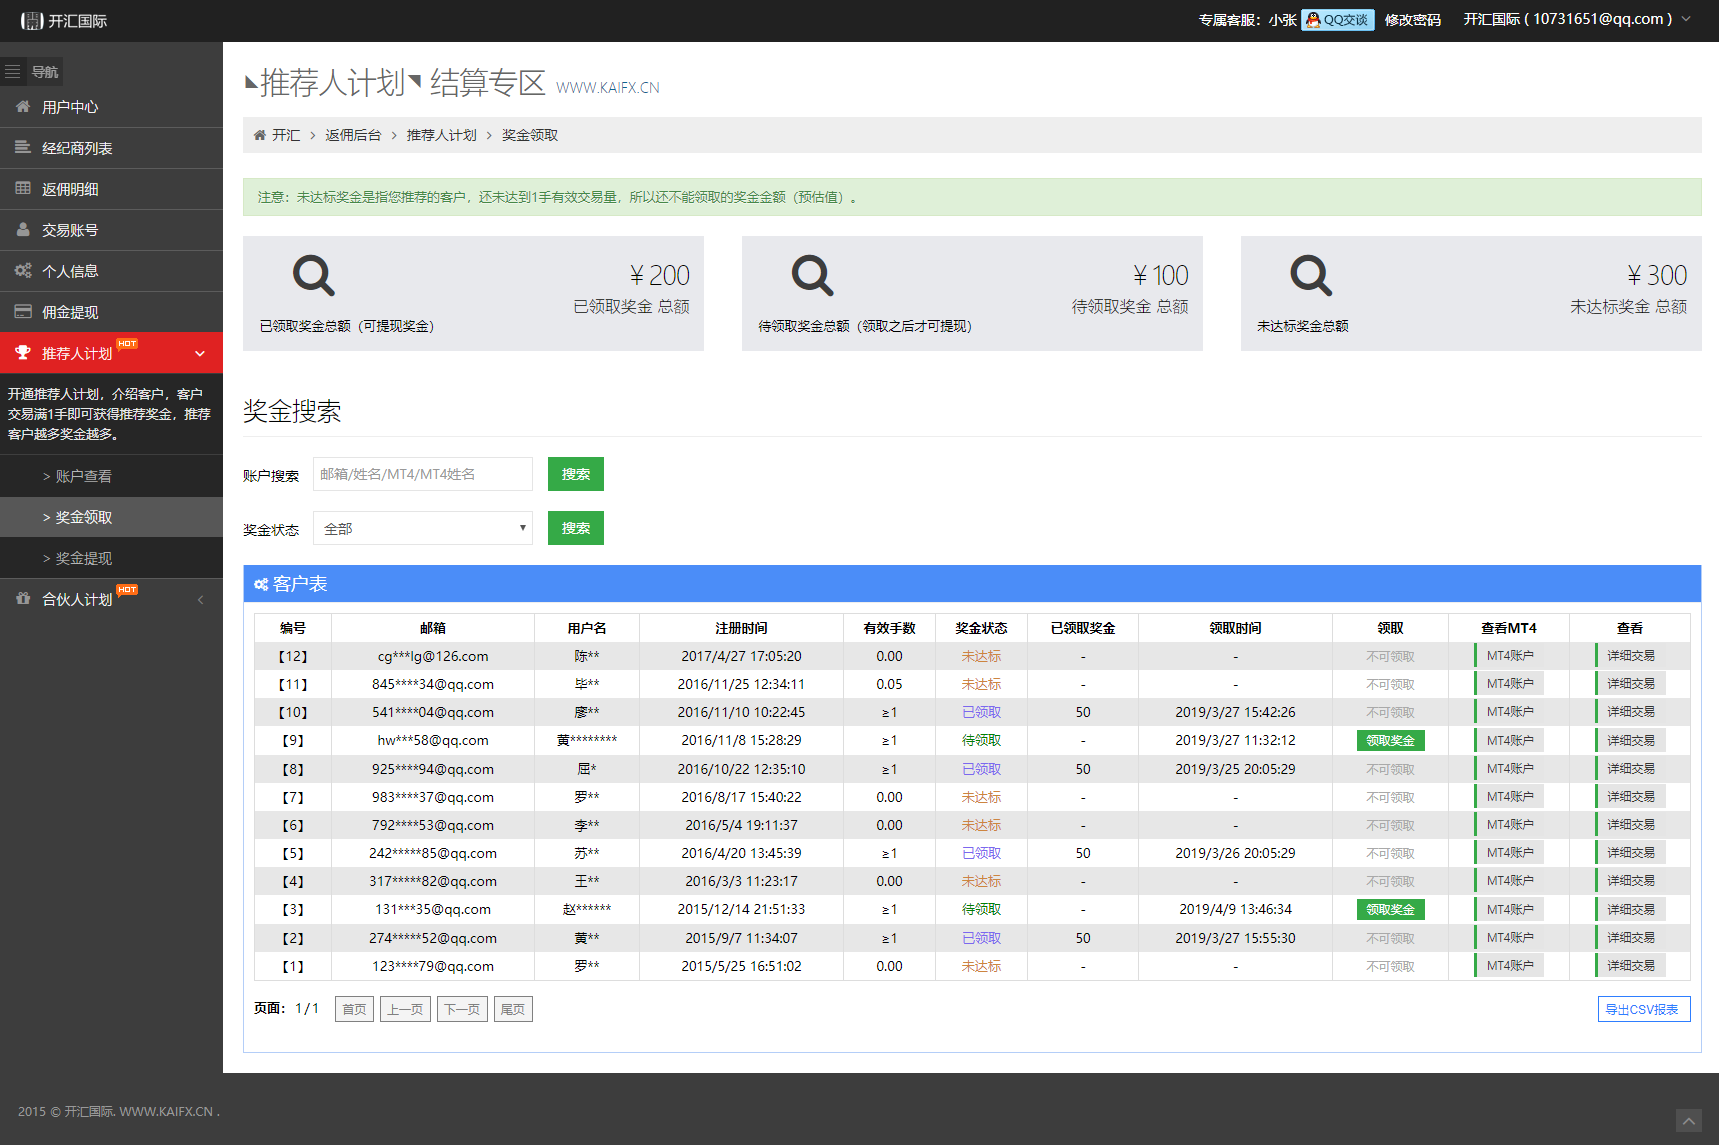This screenshot has width=1719, height=1145.
Task: Click the 尾页 pagination button
Action: point(513,1009)
